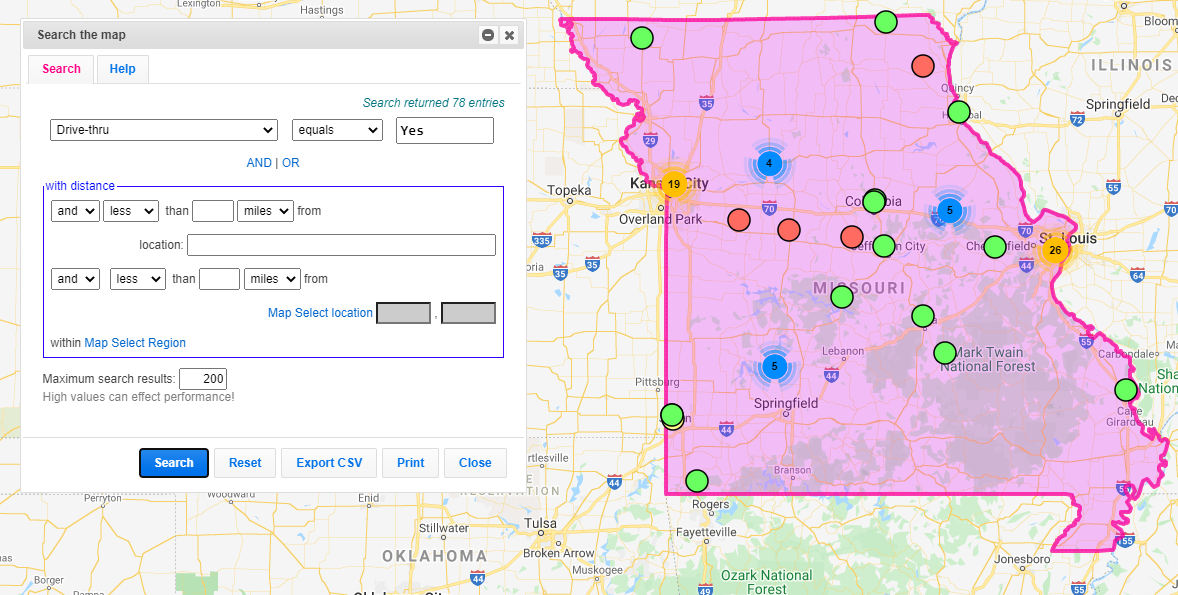This screenshot has height=595, width=1178.
Task: Switch to the Help tab
Action: click(123, 69)
